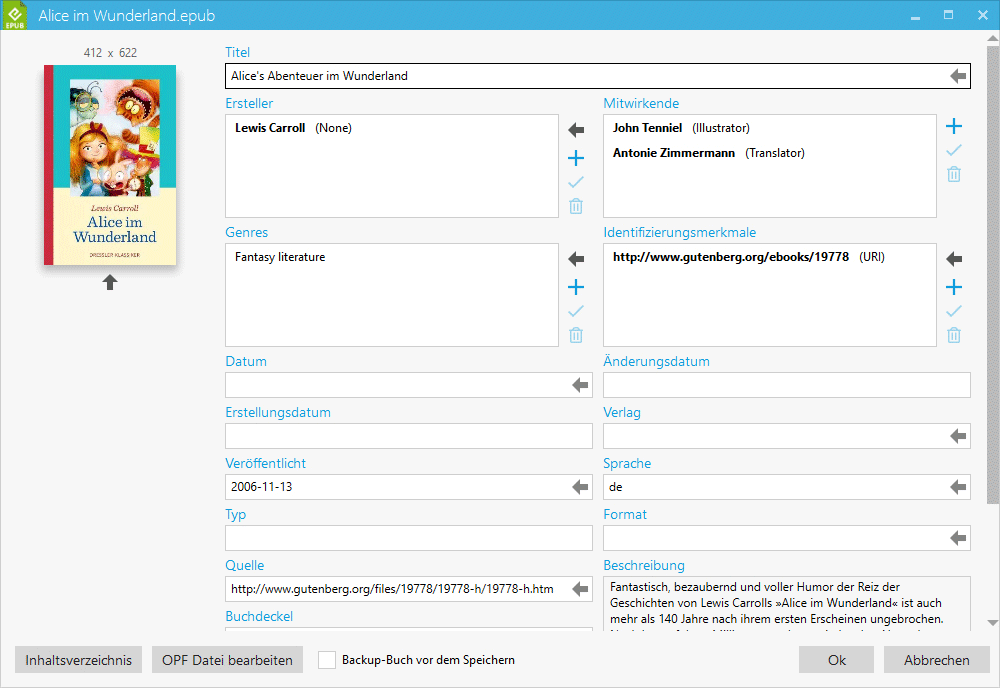Click the plus icon to add an Ersteller

click(x=576, y=158)
